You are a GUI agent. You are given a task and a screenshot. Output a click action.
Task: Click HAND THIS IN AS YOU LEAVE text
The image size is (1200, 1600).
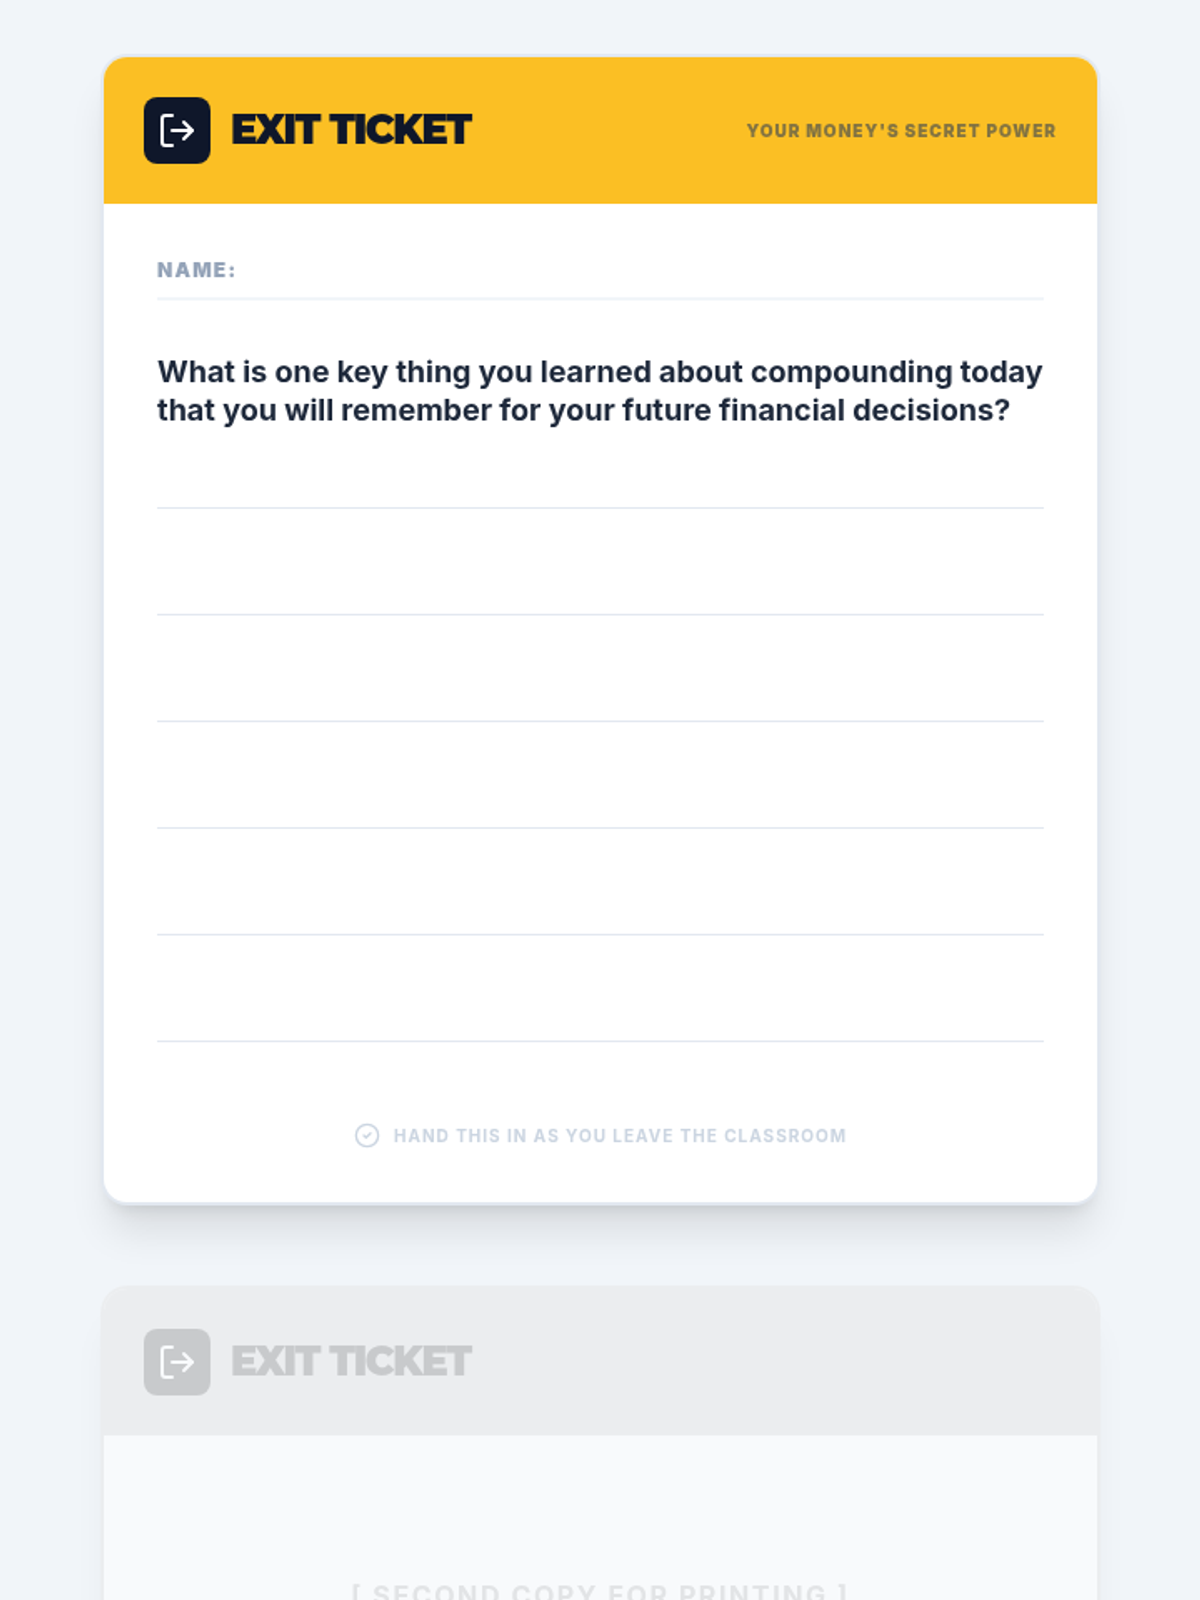pyautogui.click(x=620, y=1136)
